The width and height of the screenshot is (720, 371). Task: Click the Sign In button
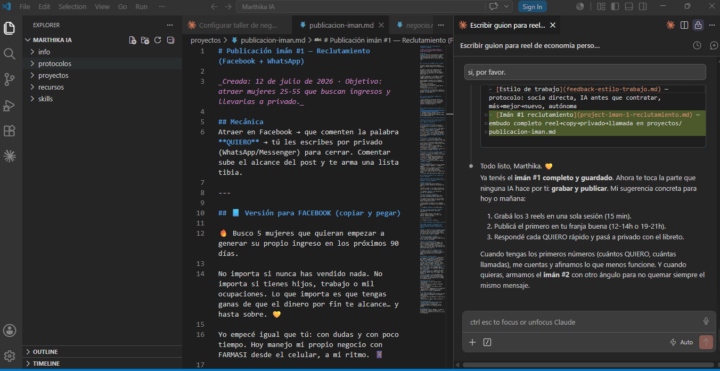(x=532, y=6)
